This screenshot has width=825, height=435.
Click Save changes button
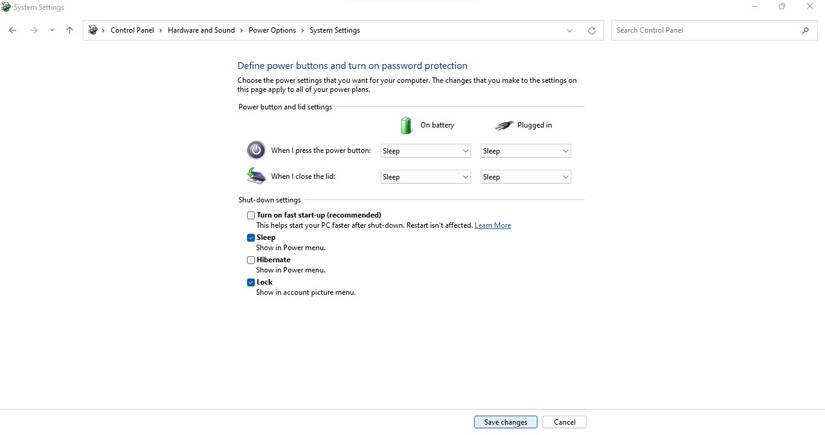click(505, 422)
